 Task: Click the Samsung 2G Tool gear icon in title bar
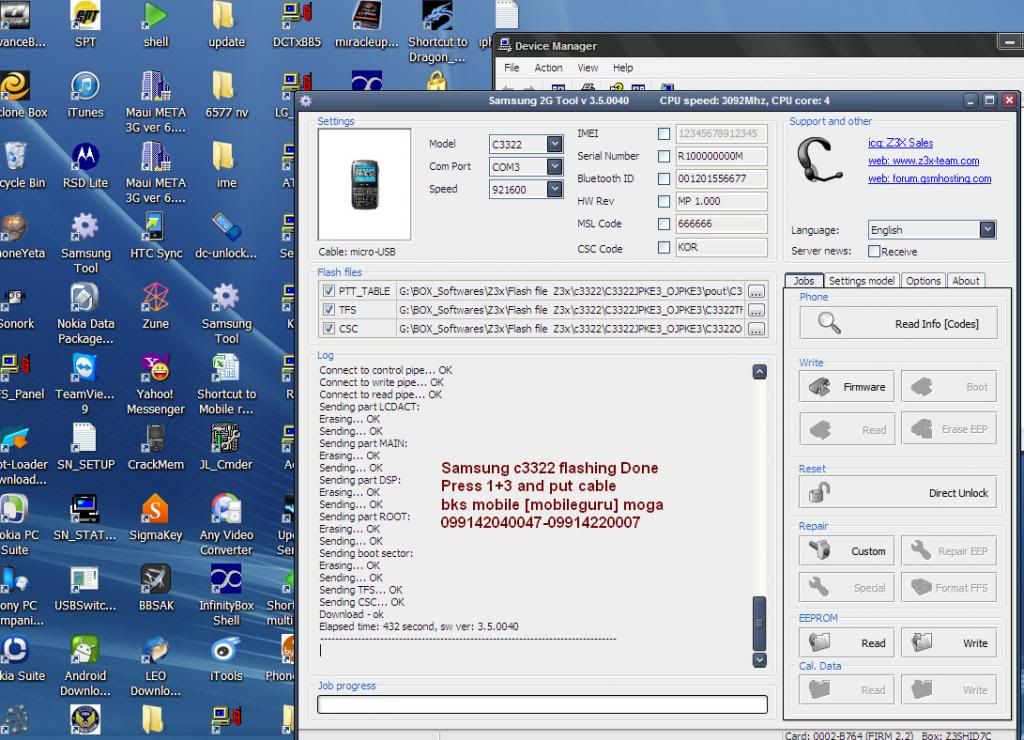coord(306,101)
